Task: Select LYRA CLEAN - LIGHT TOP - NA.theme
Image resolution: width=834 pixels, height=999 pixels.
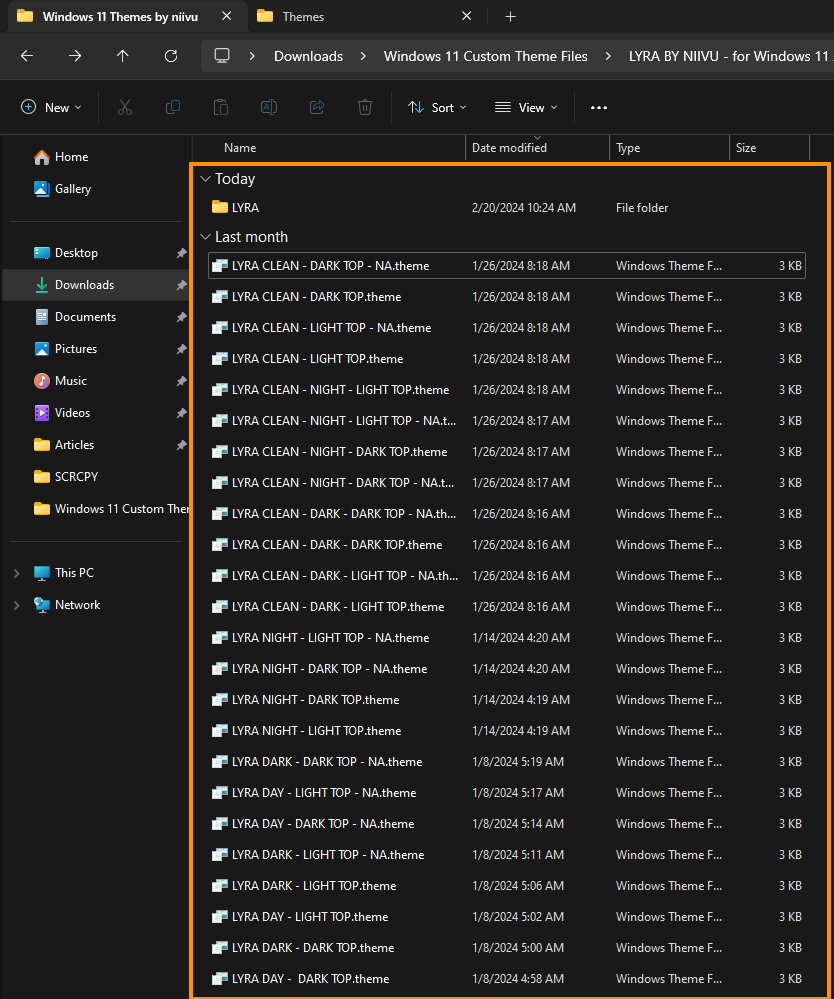Action: 507,327
